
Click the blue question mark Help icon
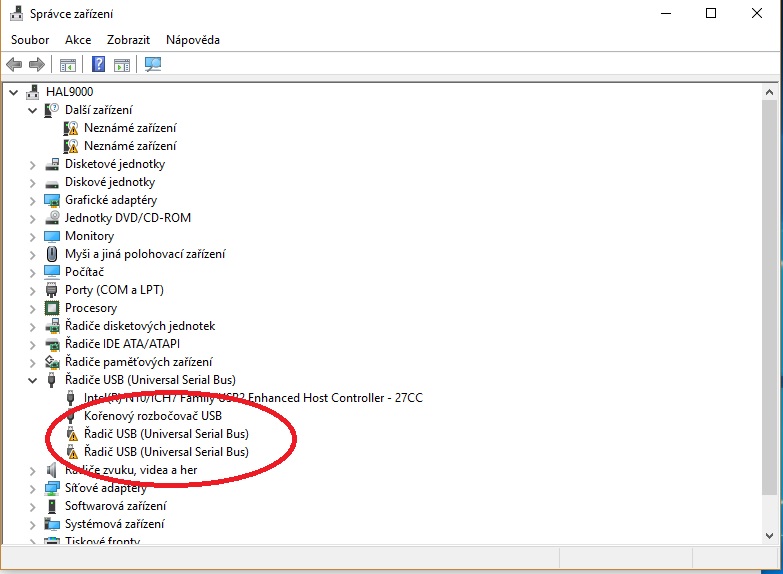(99, 65)
